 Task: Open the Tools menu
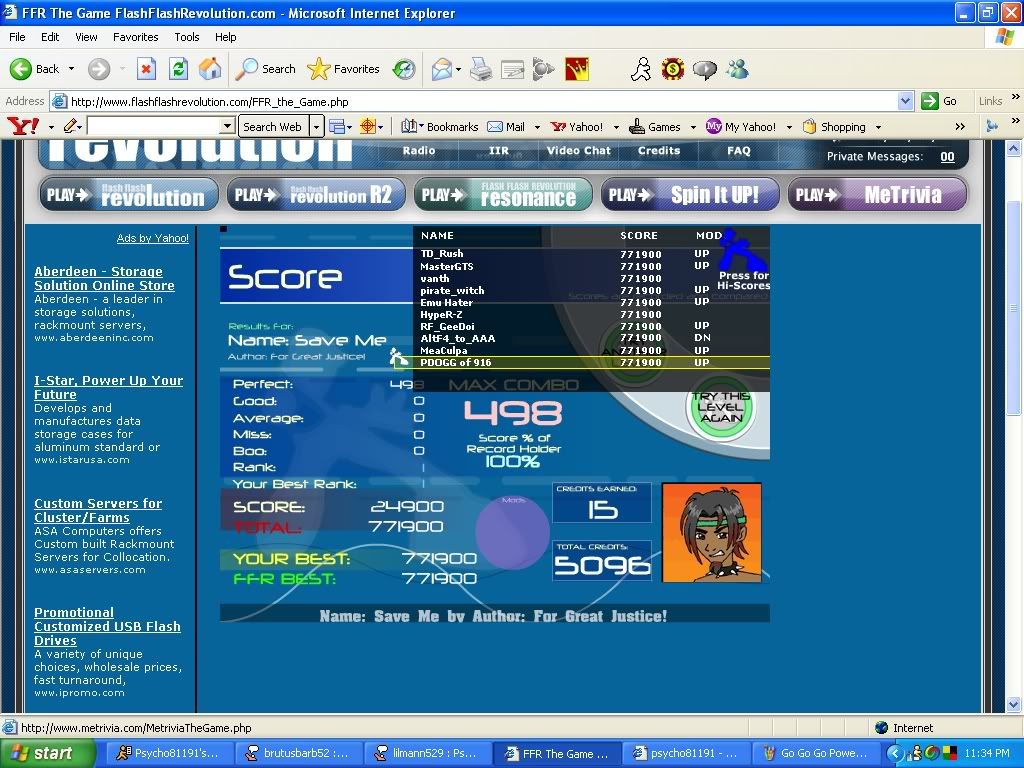(x=187, y=37)
